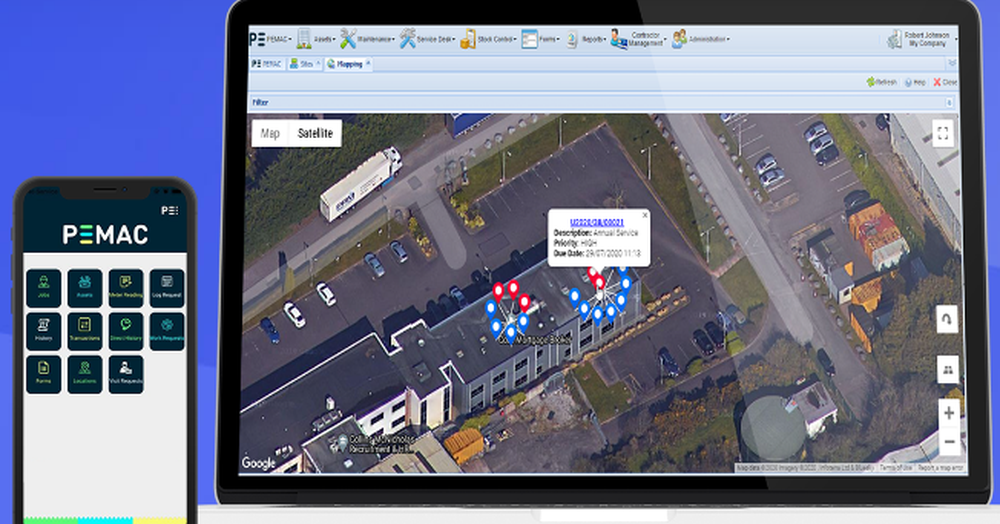This screenshot has width=1000, height=524.
Task: Open Meter Reading on the phone
Action: 126,287
